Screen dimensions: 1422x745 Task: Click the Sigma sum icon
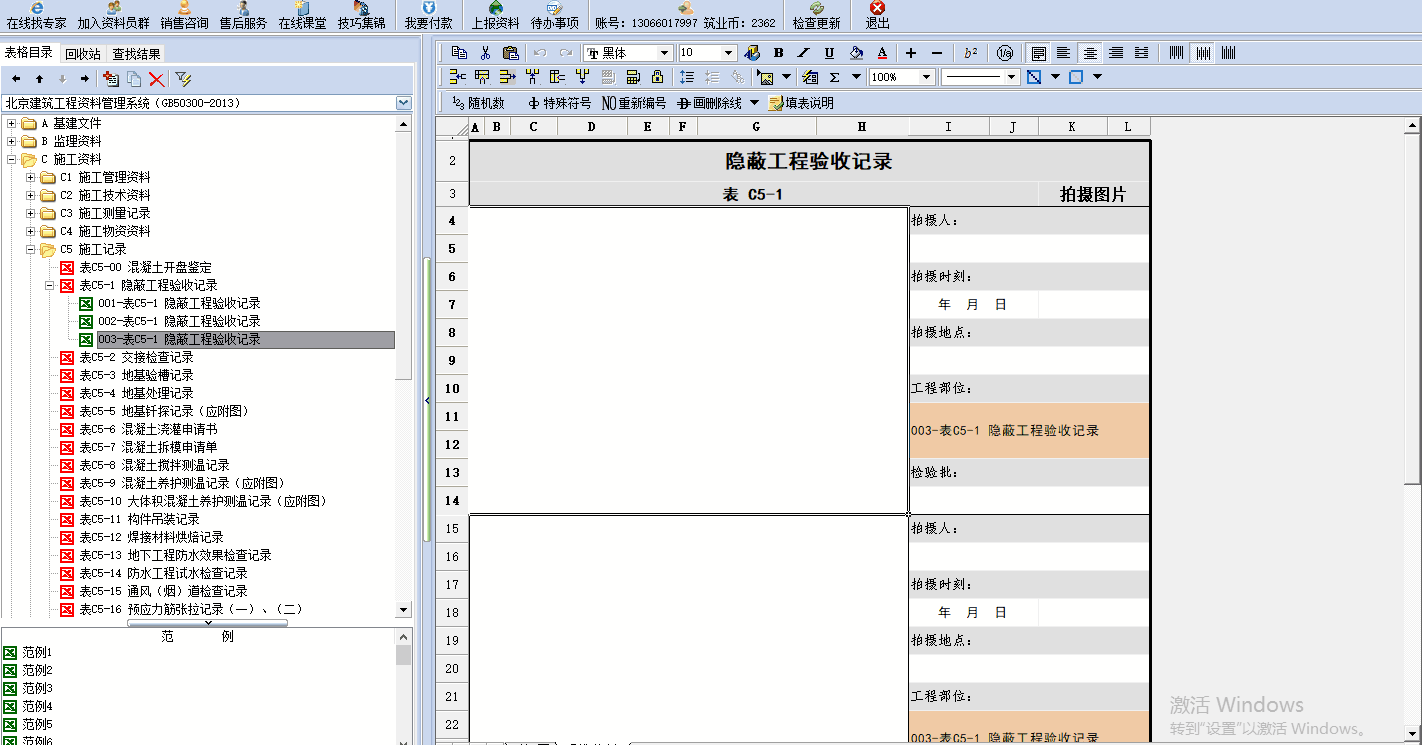click(834, 77)
